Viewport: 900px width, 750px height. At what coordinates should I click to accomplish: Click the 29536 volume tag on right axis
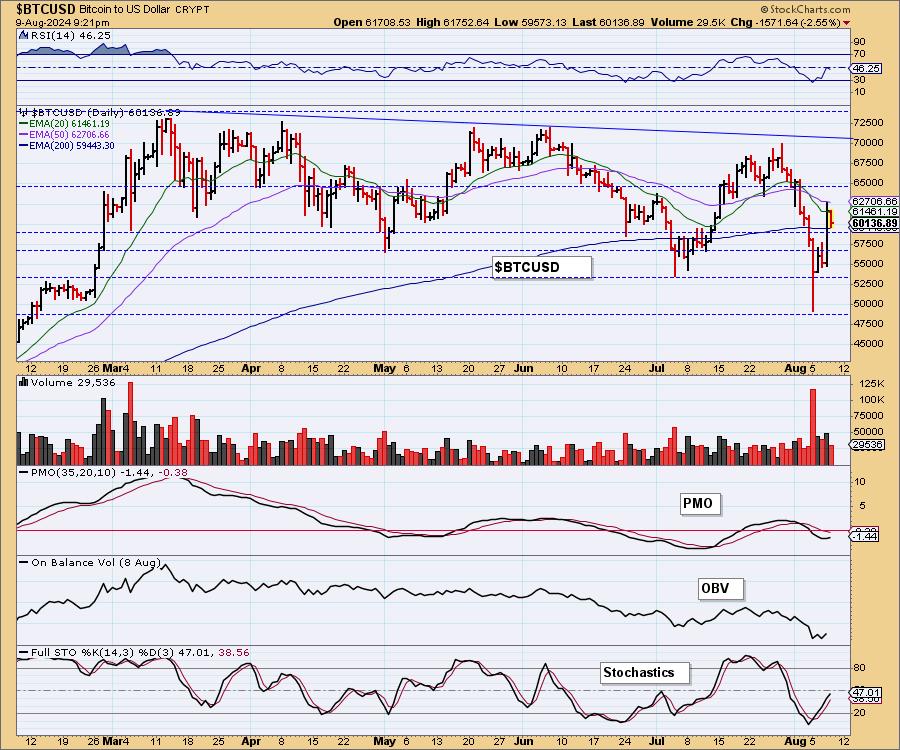(x=867, y=445)
